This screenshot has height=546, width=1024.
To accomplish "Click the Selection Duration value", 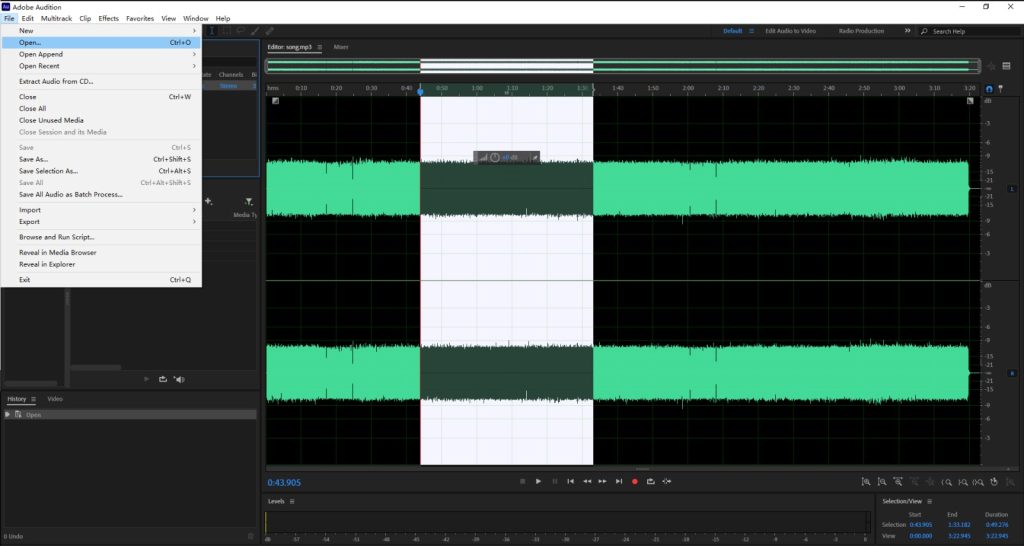I will [x=997, y=524].
